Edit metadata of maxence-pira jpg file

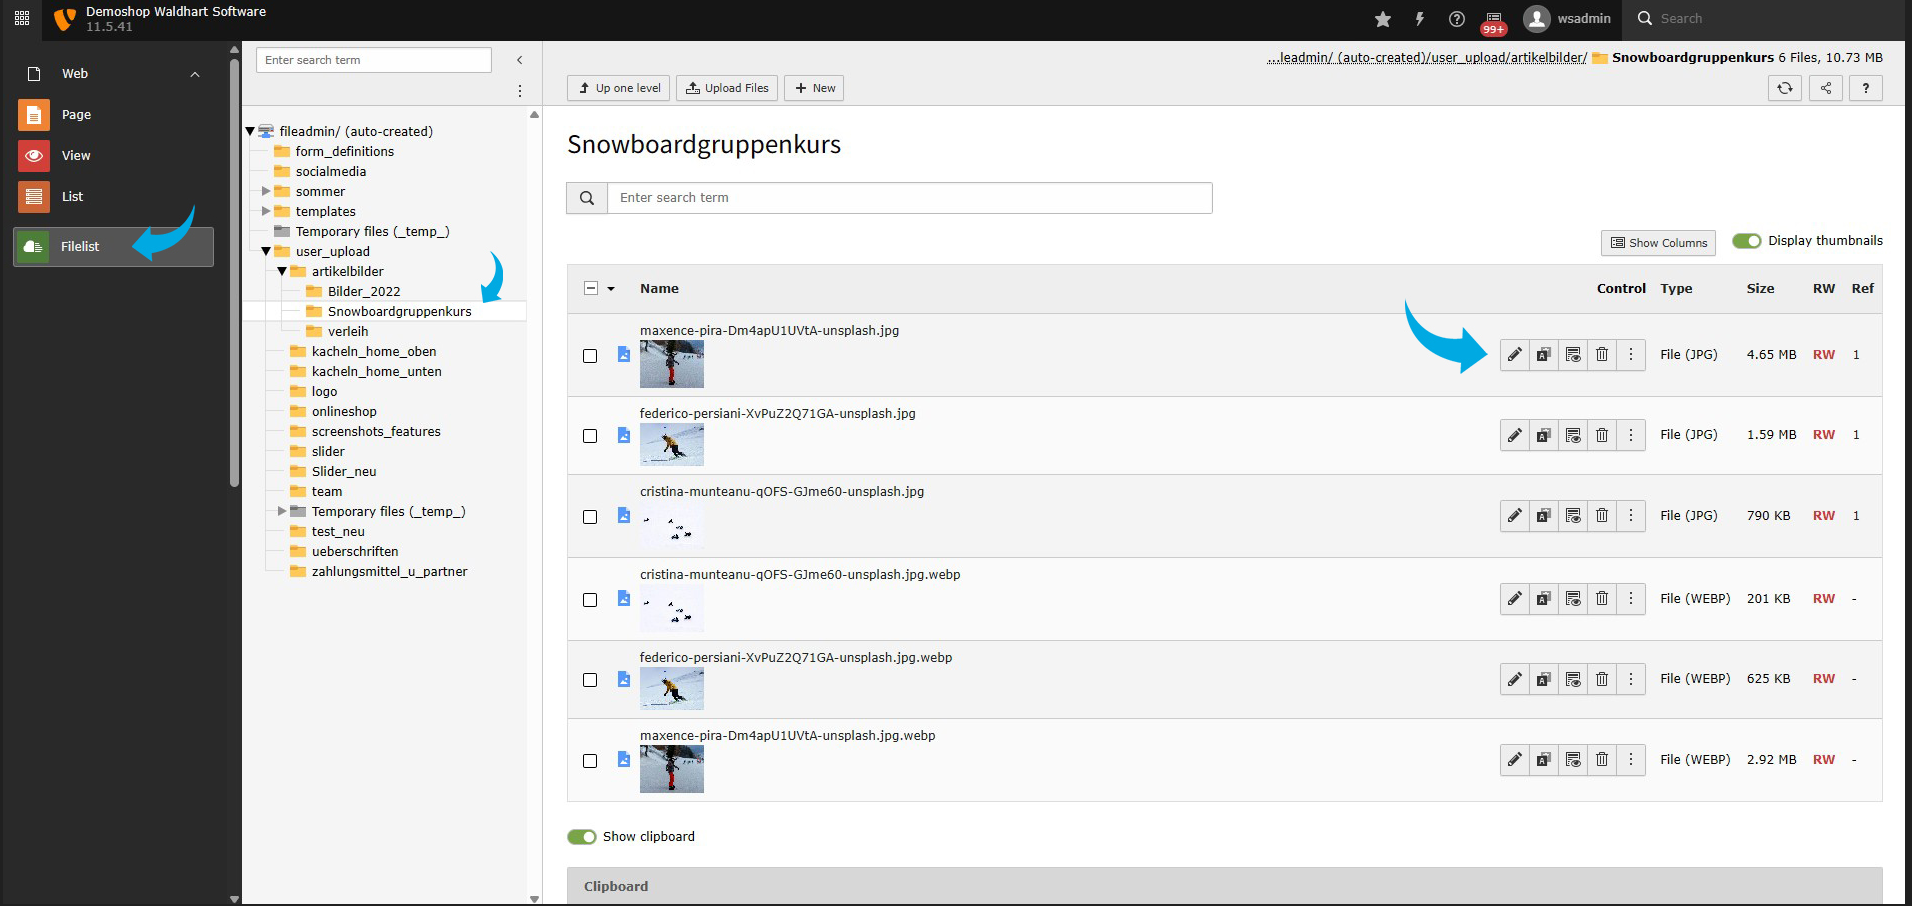pyautogui.click(x=1515, y=355)
